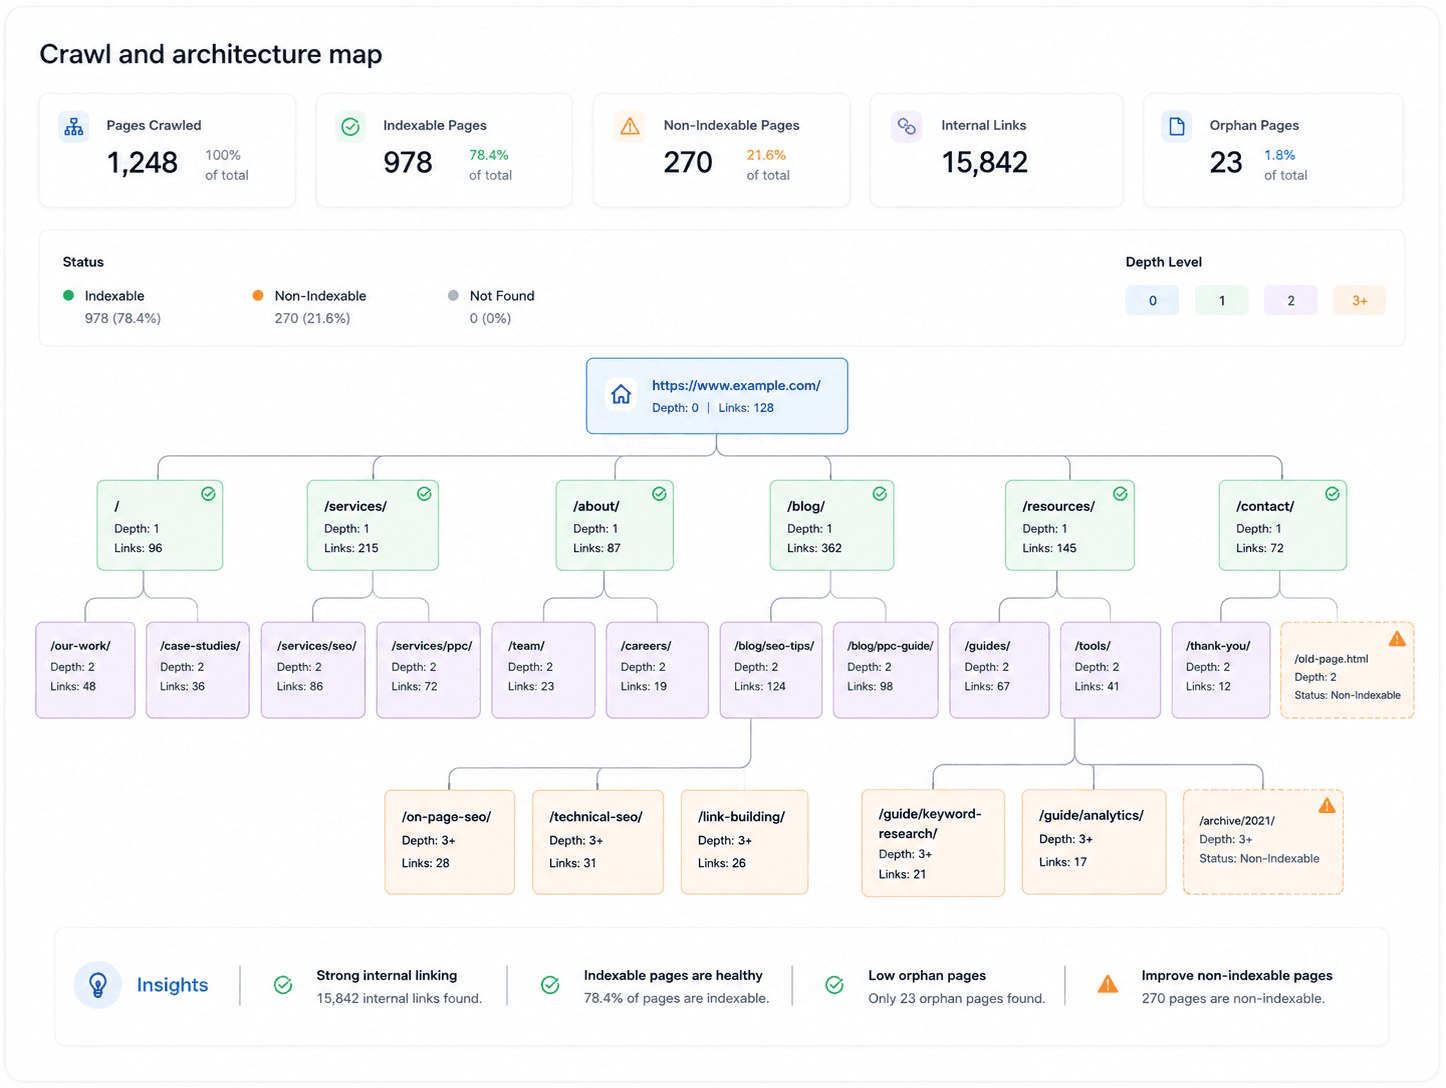Click the check icon on the /services/ node

coord(424,494)
